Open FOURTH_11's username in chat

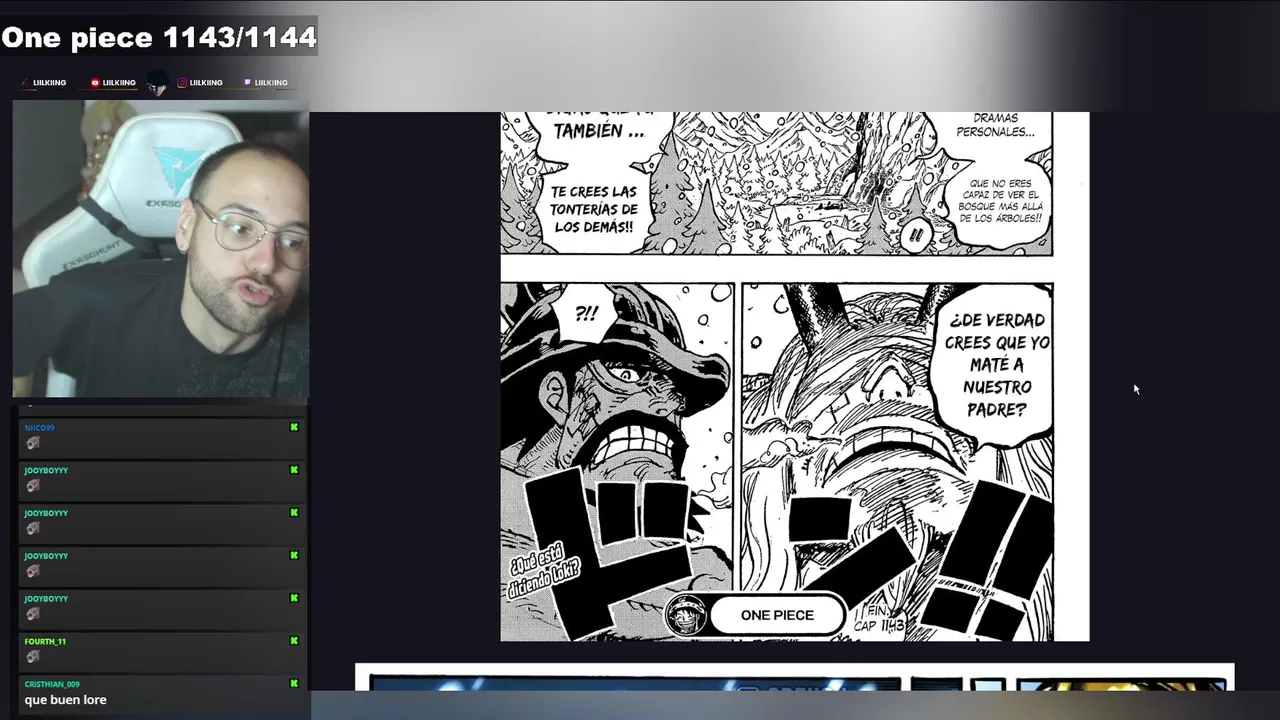pos(45,642)
